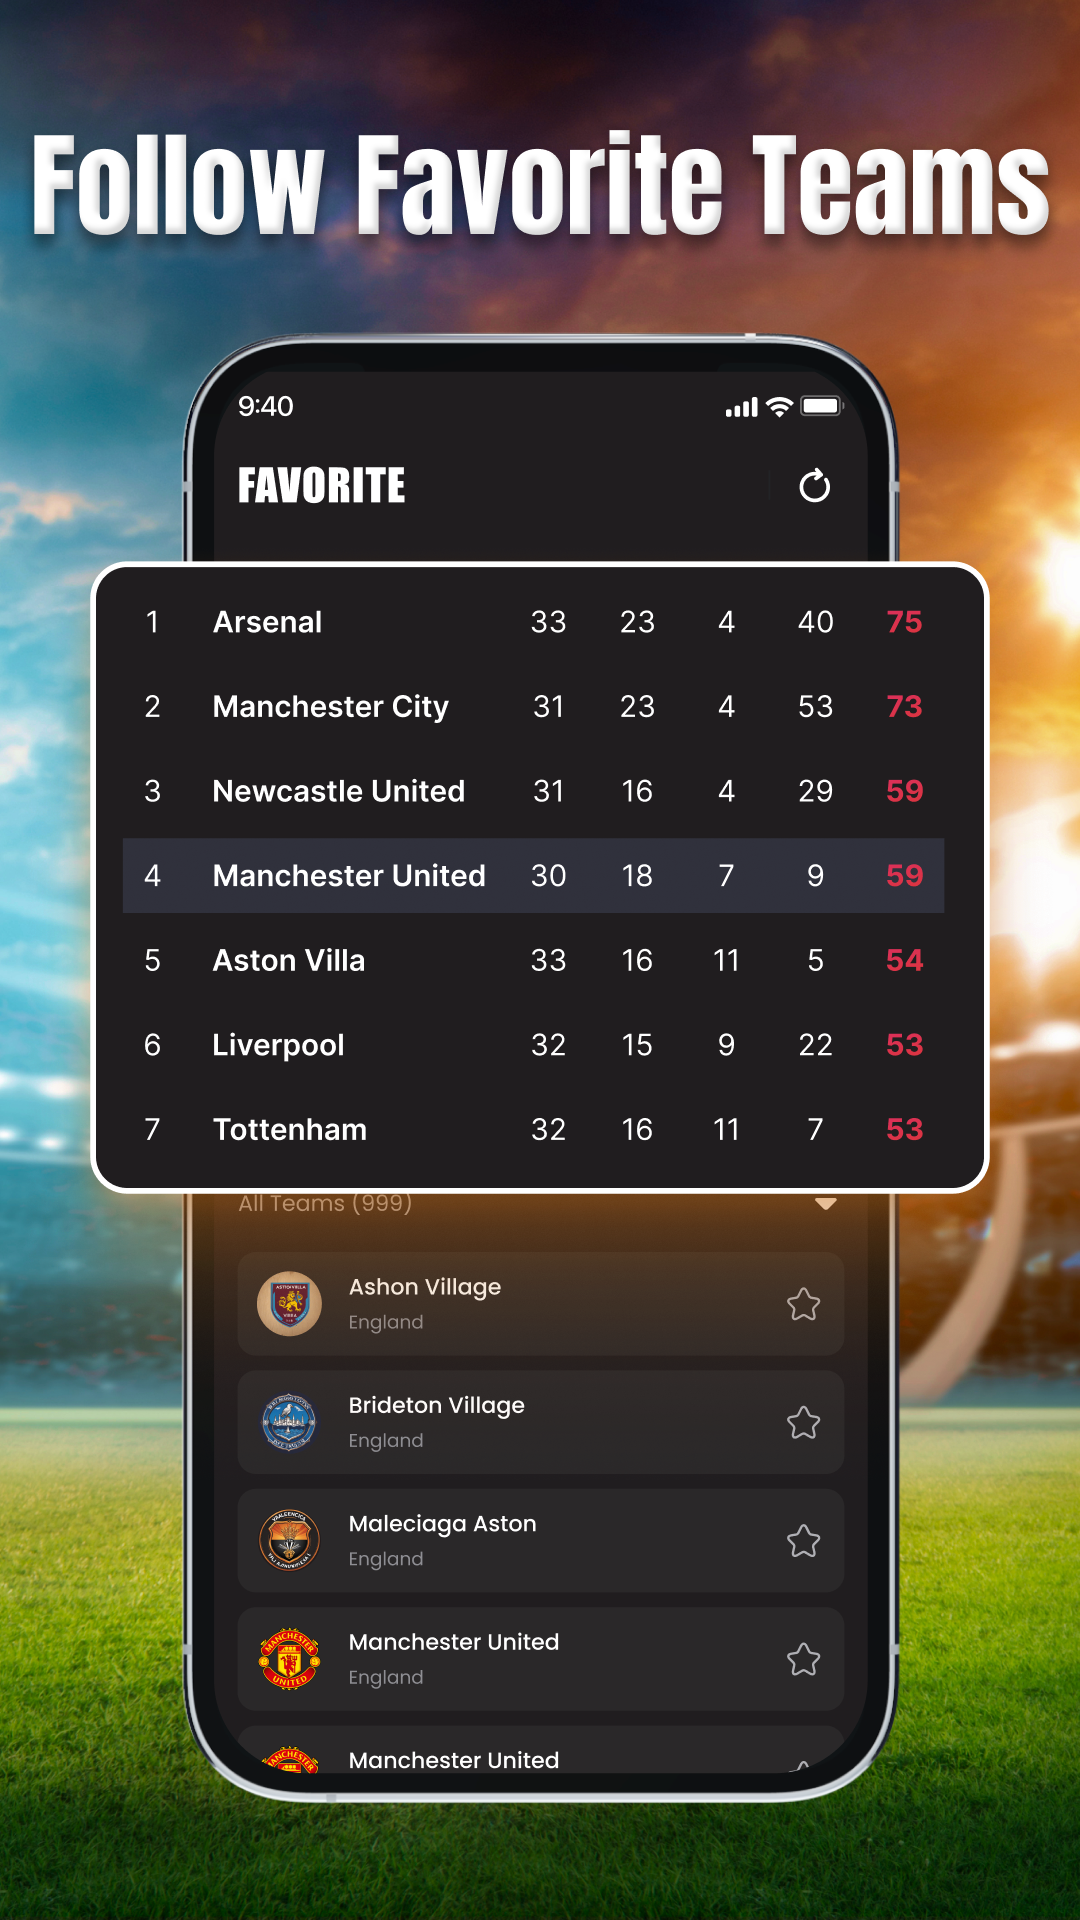Select the Arsenal row in standings

(533, 622)
